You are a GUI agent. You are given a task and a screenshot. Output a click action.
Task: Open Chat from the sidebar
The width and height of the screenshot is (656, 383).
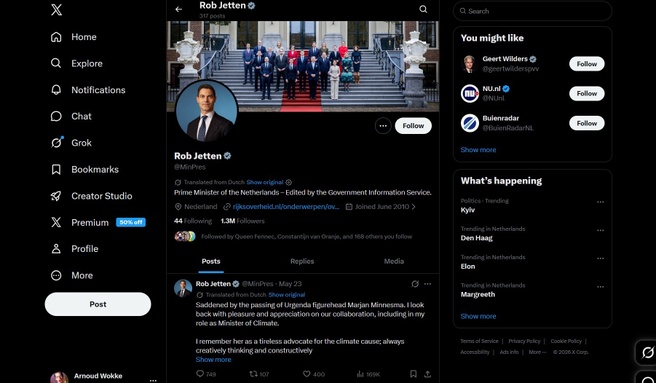click(71, 116)
